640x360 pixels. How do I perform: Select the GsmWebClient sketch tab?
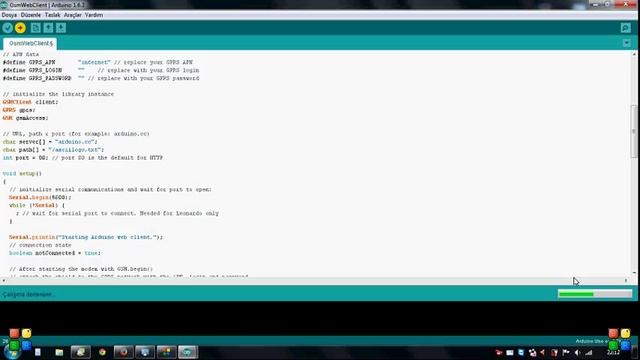(x=30, y=43)
